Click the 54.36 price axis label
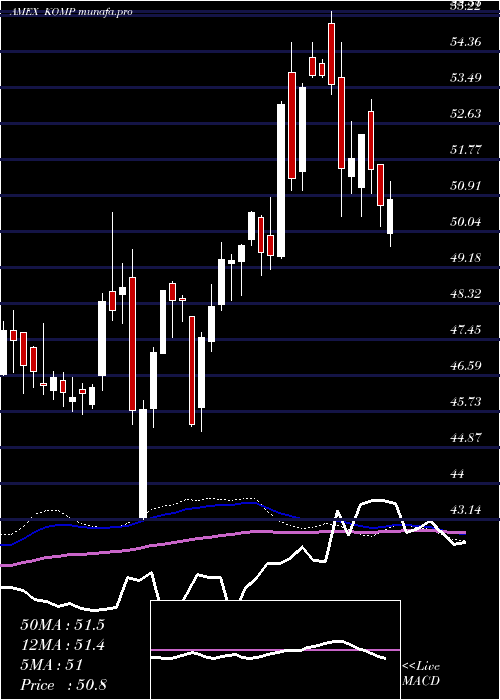 pyautogui.click(x=466, y=42)
